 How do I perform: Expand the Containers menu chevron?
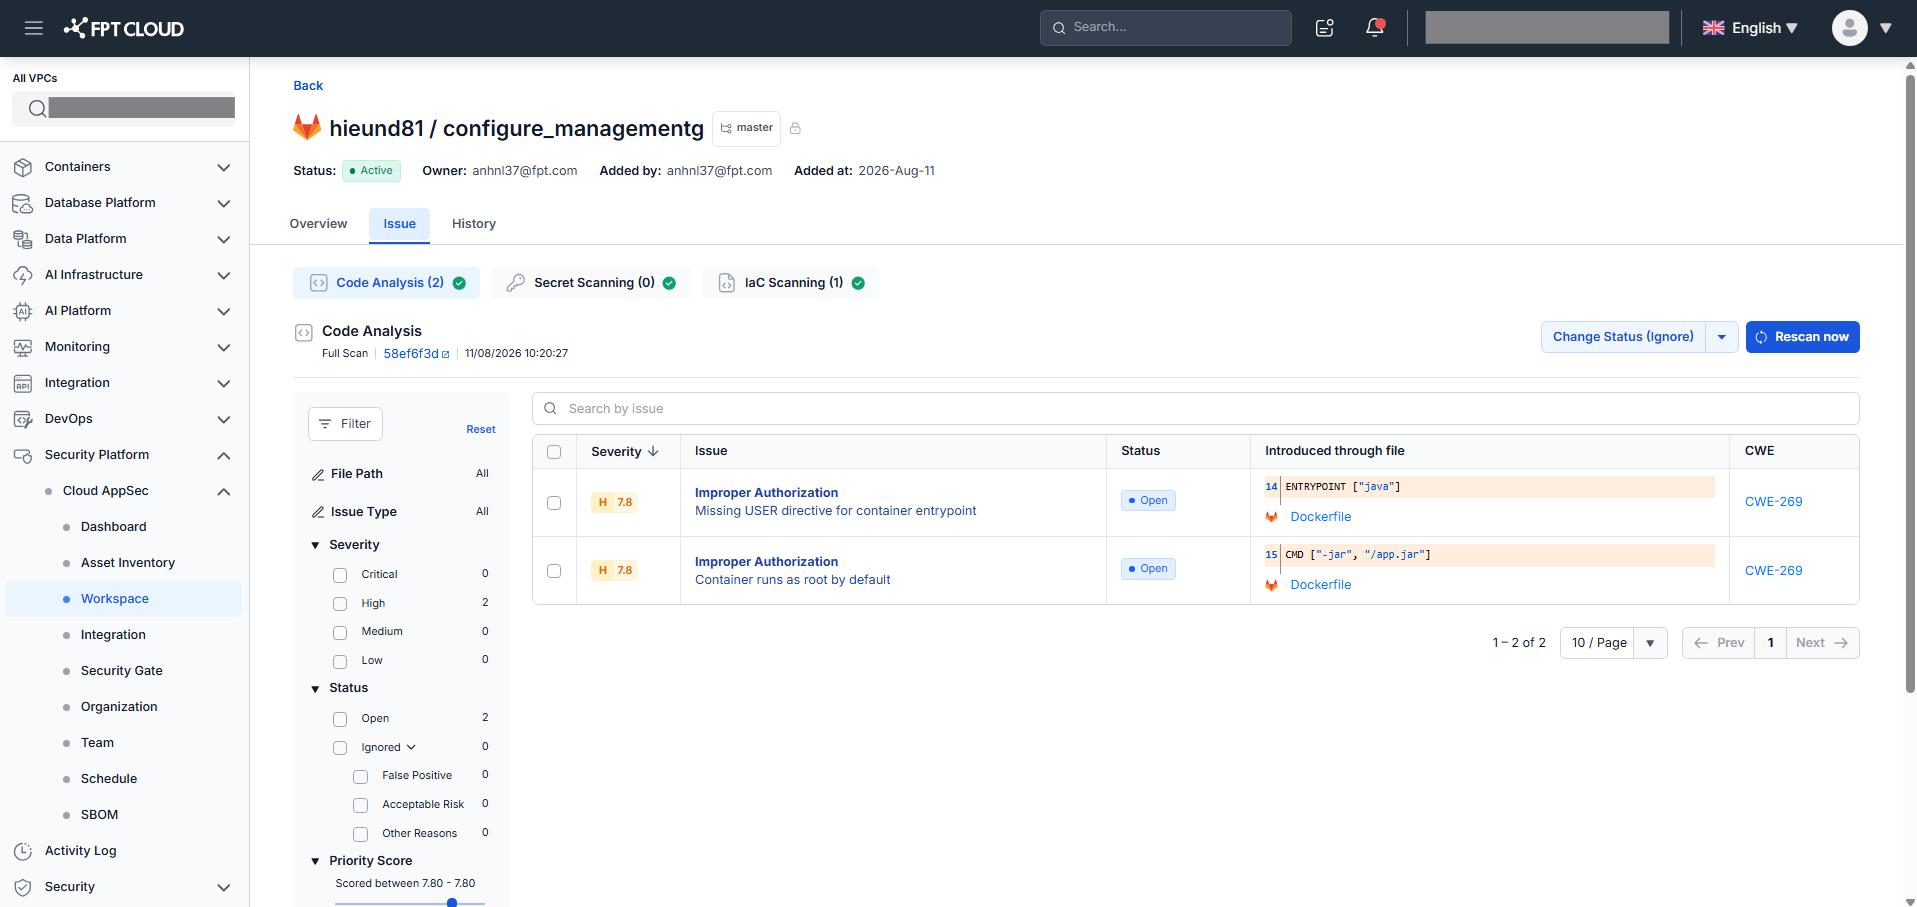[x=224, y=168]
